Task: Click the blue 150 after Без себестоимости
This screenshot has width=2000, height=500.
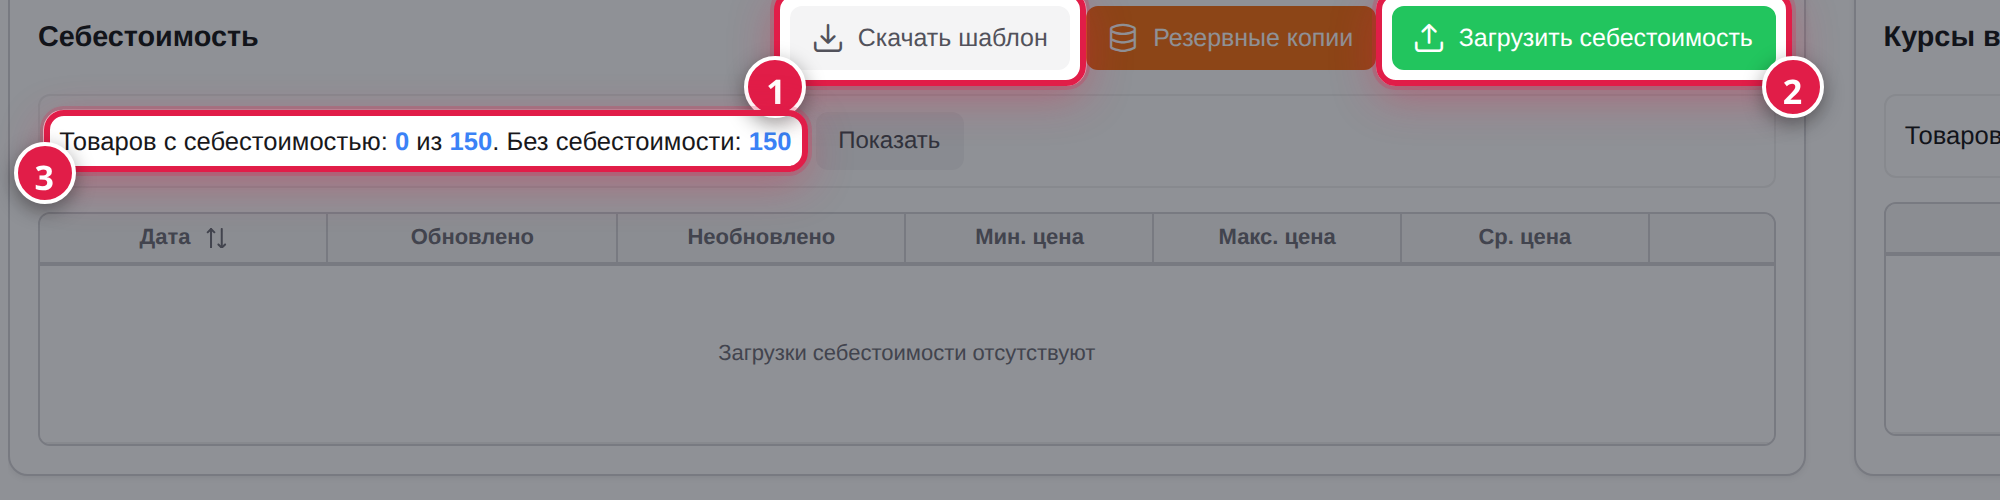Action: [770, 142]
